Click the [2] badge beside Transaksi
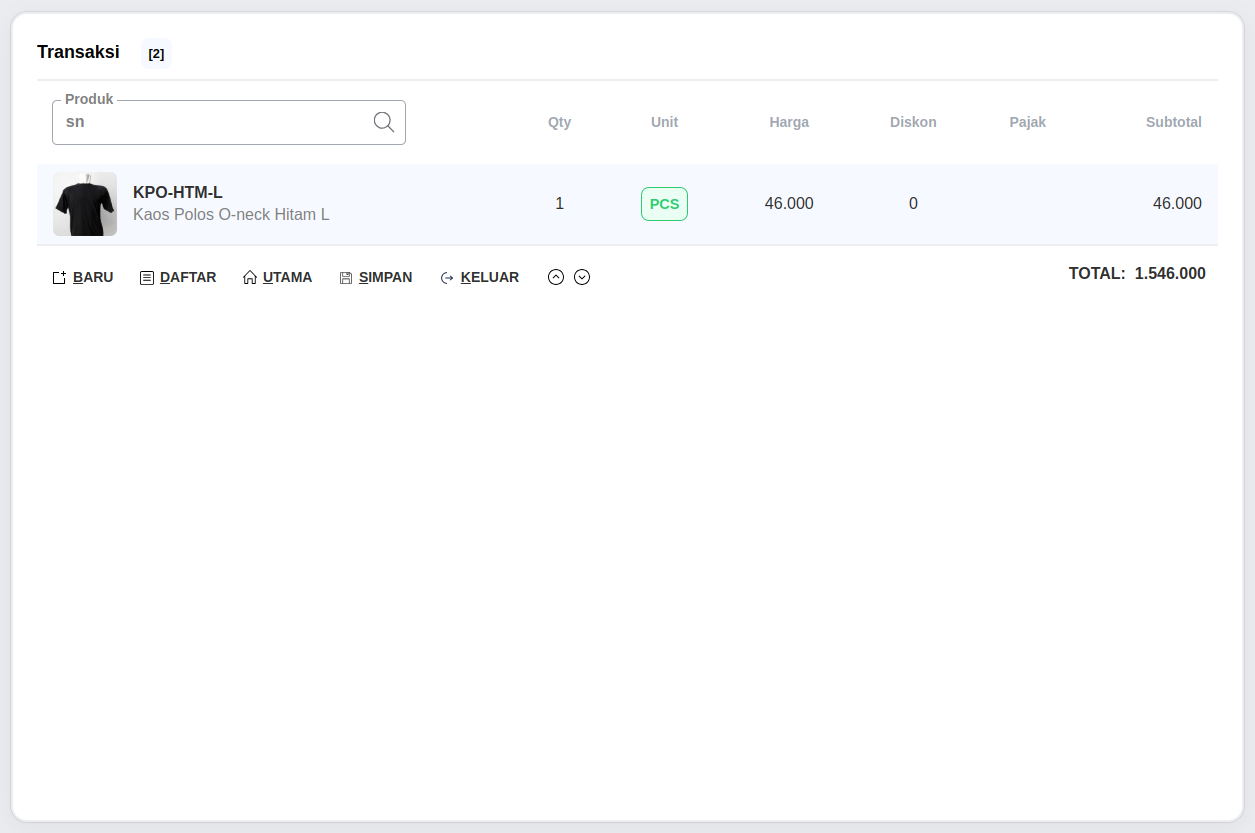1255x833 pixels. (x=156, y=54)
